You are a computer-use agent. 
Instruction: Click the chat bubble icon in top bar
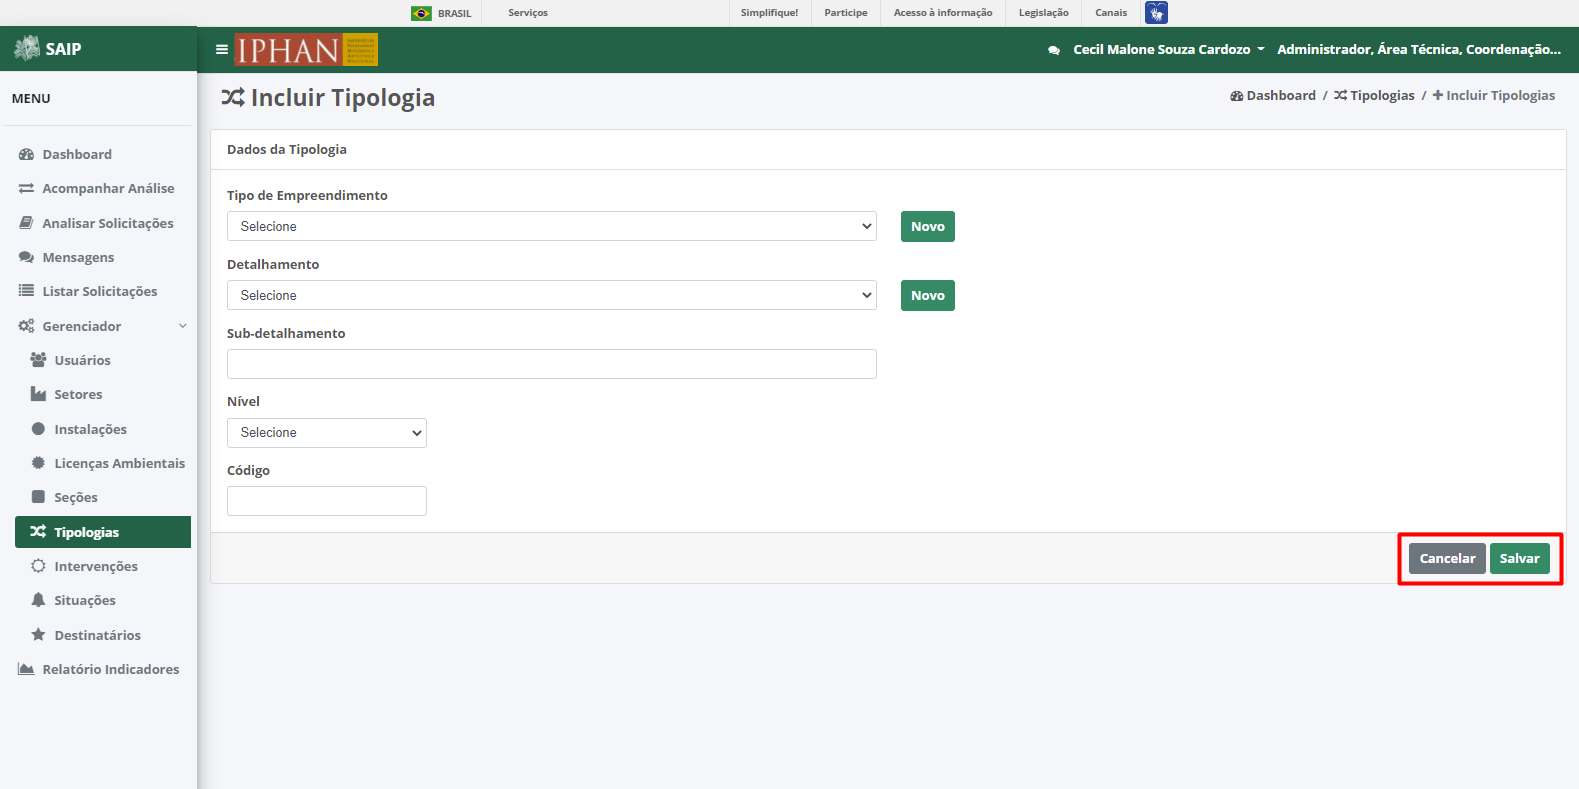tap(1054, 50)
